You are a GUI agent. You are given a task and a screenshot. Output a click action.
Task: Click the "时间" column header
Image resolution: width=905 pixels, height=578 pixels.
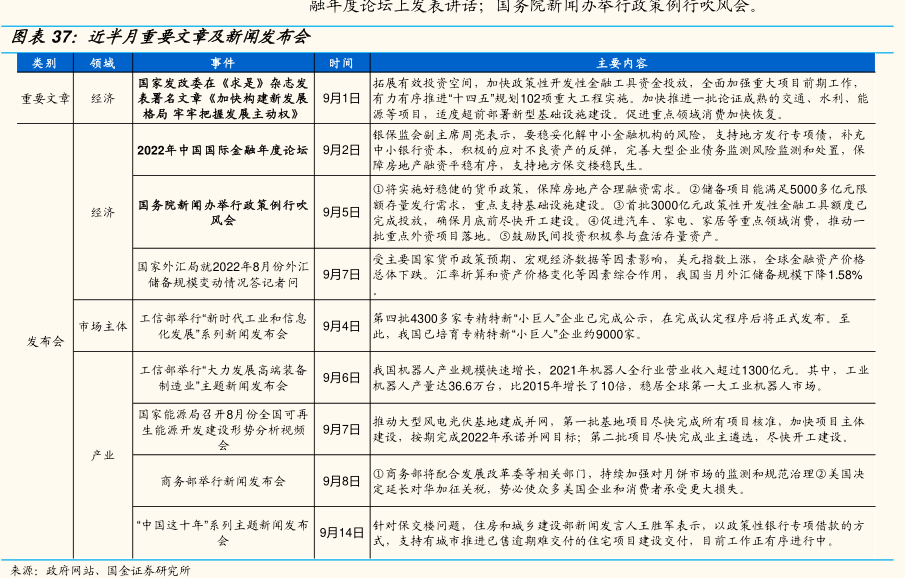341,63
